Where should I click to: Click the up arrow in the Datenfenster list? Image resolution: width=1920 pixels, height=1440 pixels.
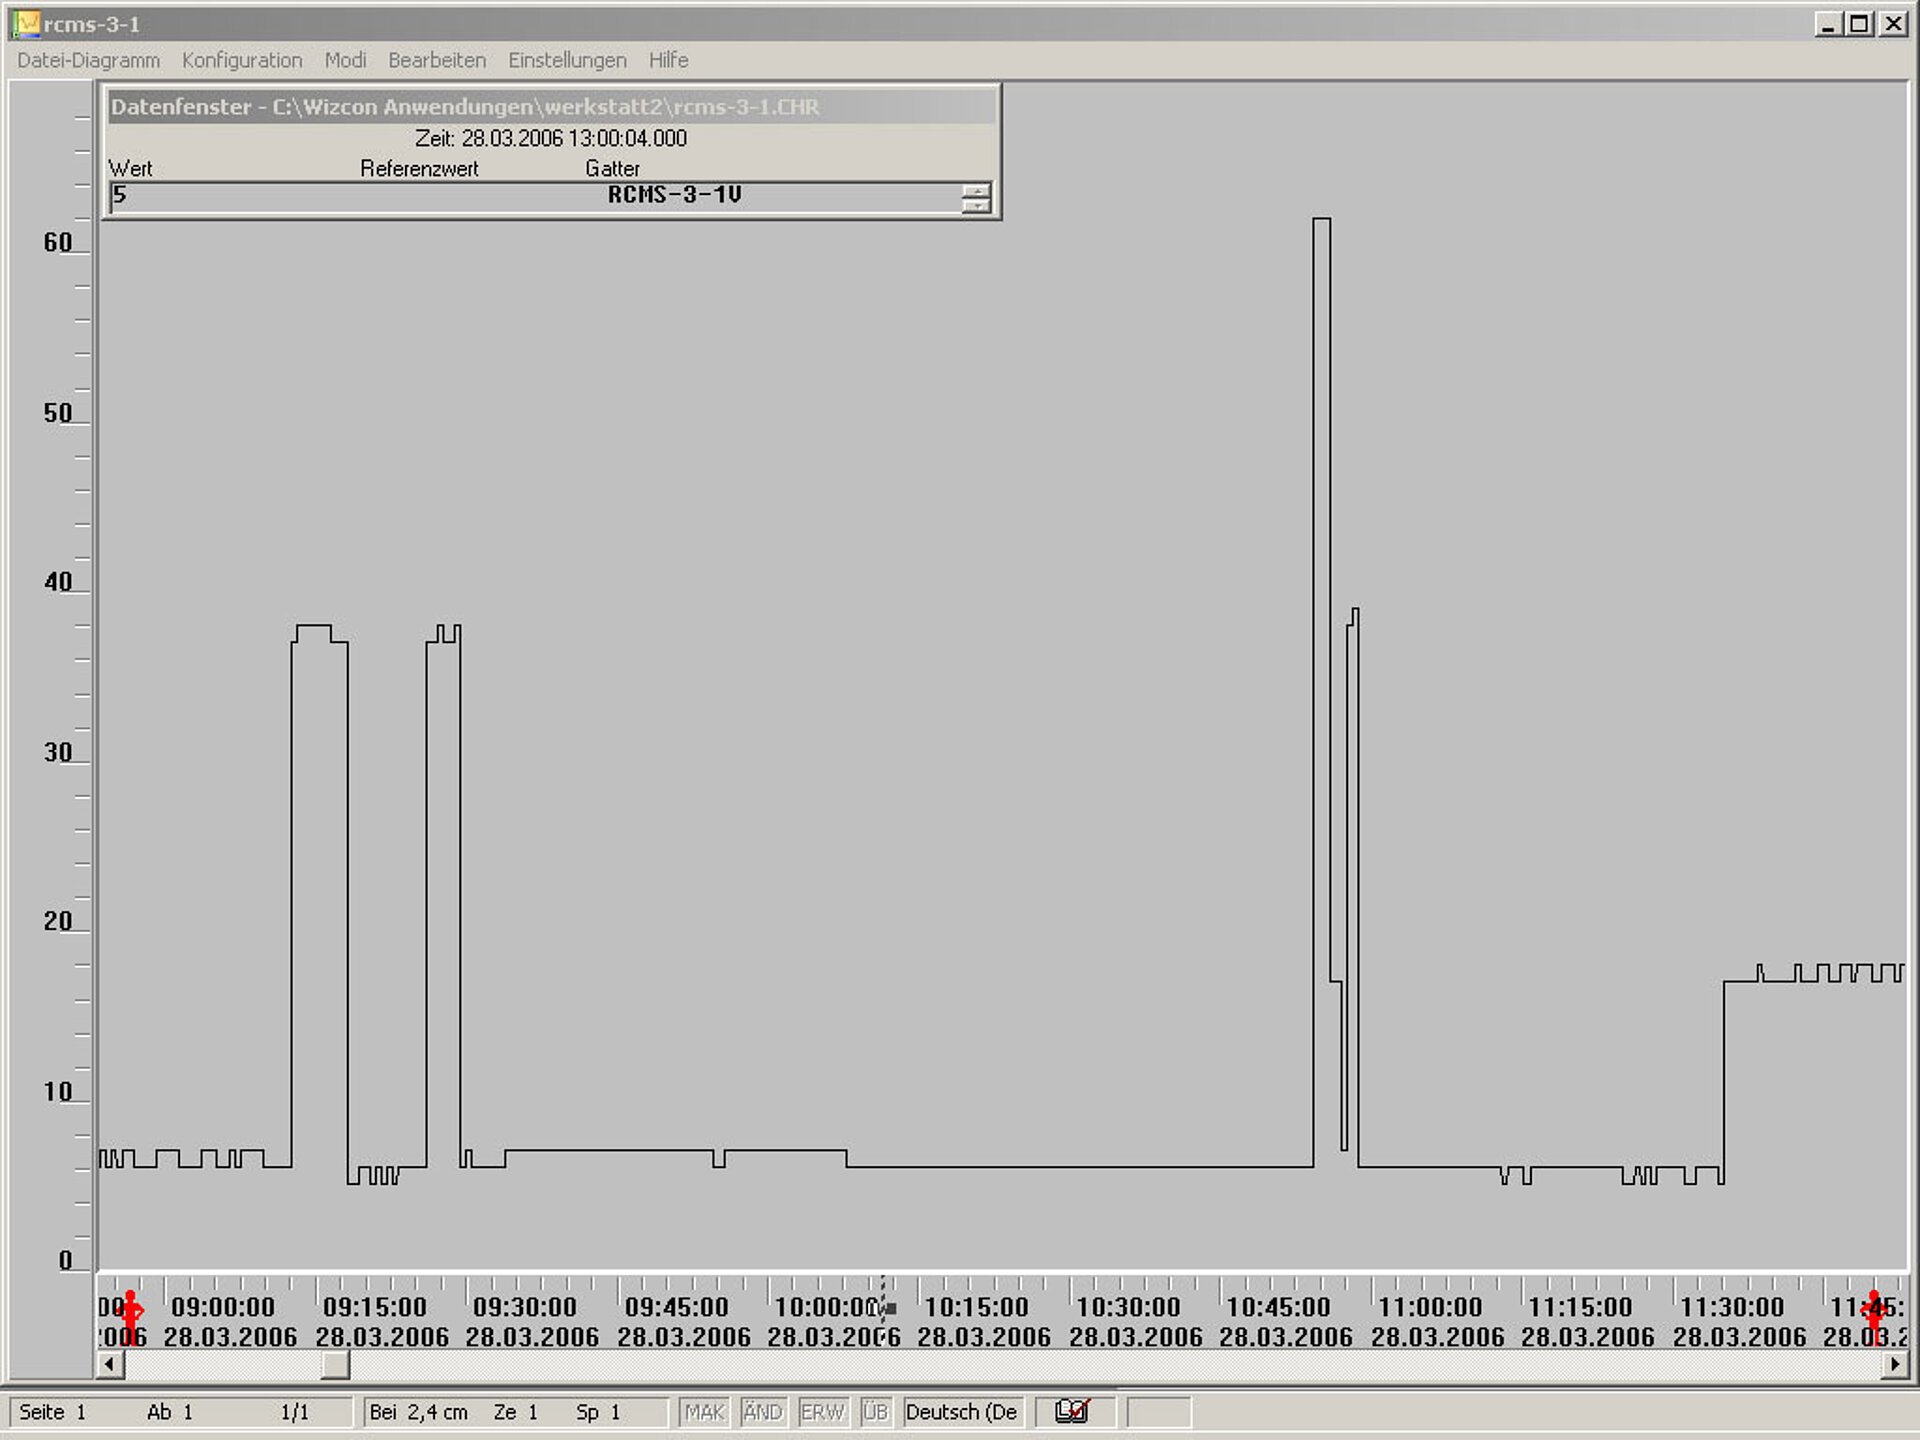point(976,190)
